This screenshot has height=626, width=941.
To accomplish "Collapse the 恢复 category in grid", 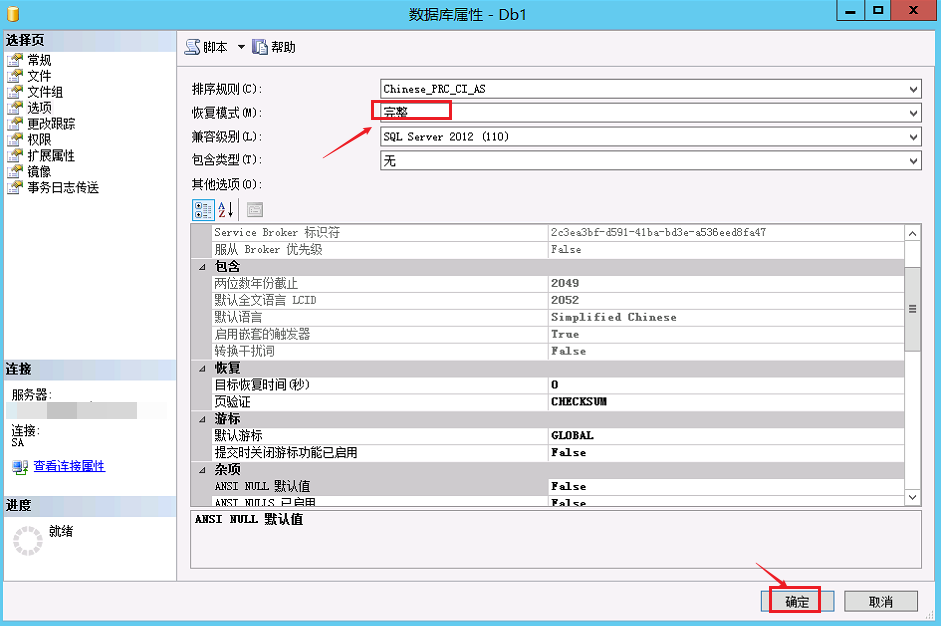I will 202,369.
